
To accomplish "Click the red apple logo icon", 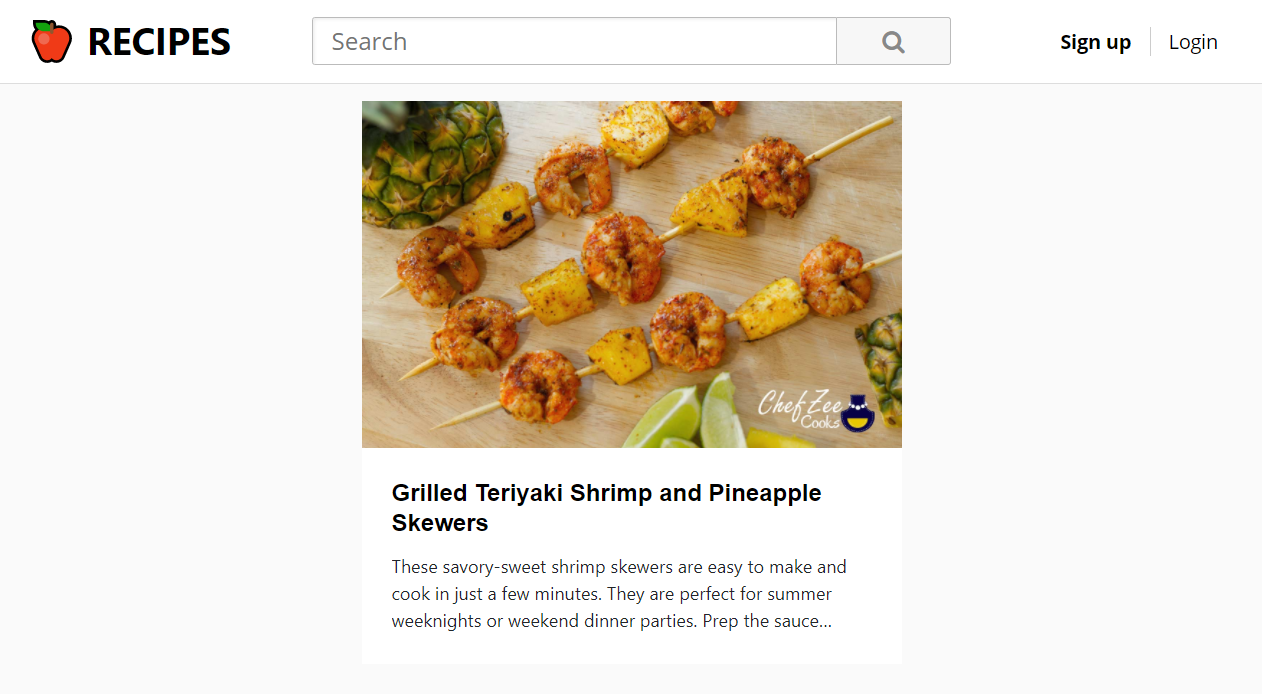I will tap(52, 41).
